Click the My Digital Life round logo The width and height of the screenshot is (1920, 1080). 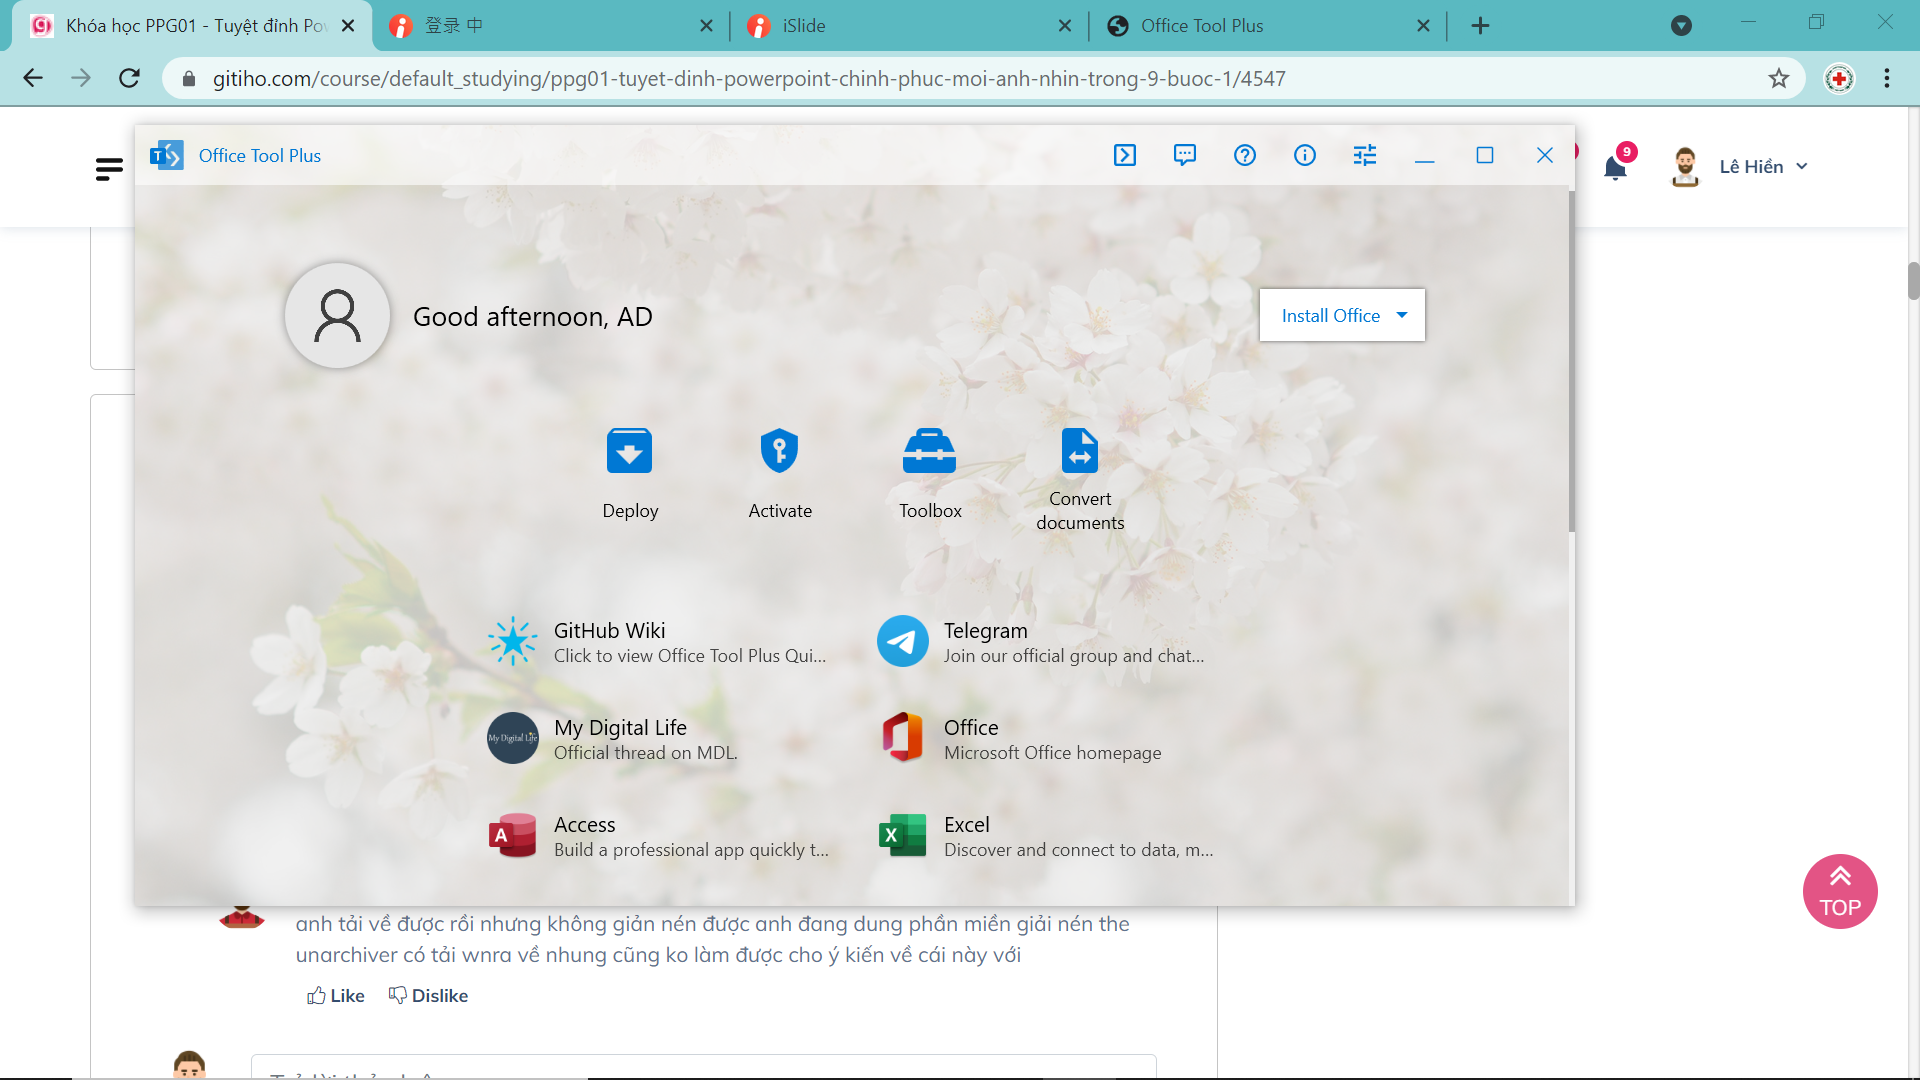tap(513, 738)
